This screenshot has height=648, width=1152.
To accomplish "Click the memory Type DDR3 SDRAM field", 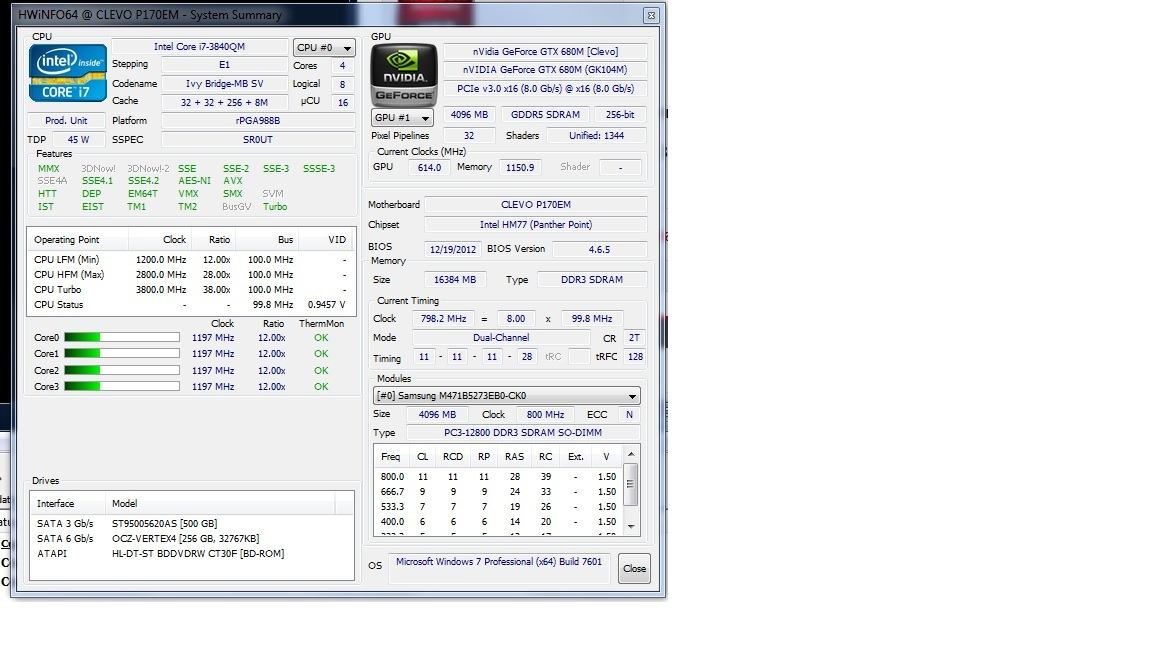I will [x=591, y=280].
